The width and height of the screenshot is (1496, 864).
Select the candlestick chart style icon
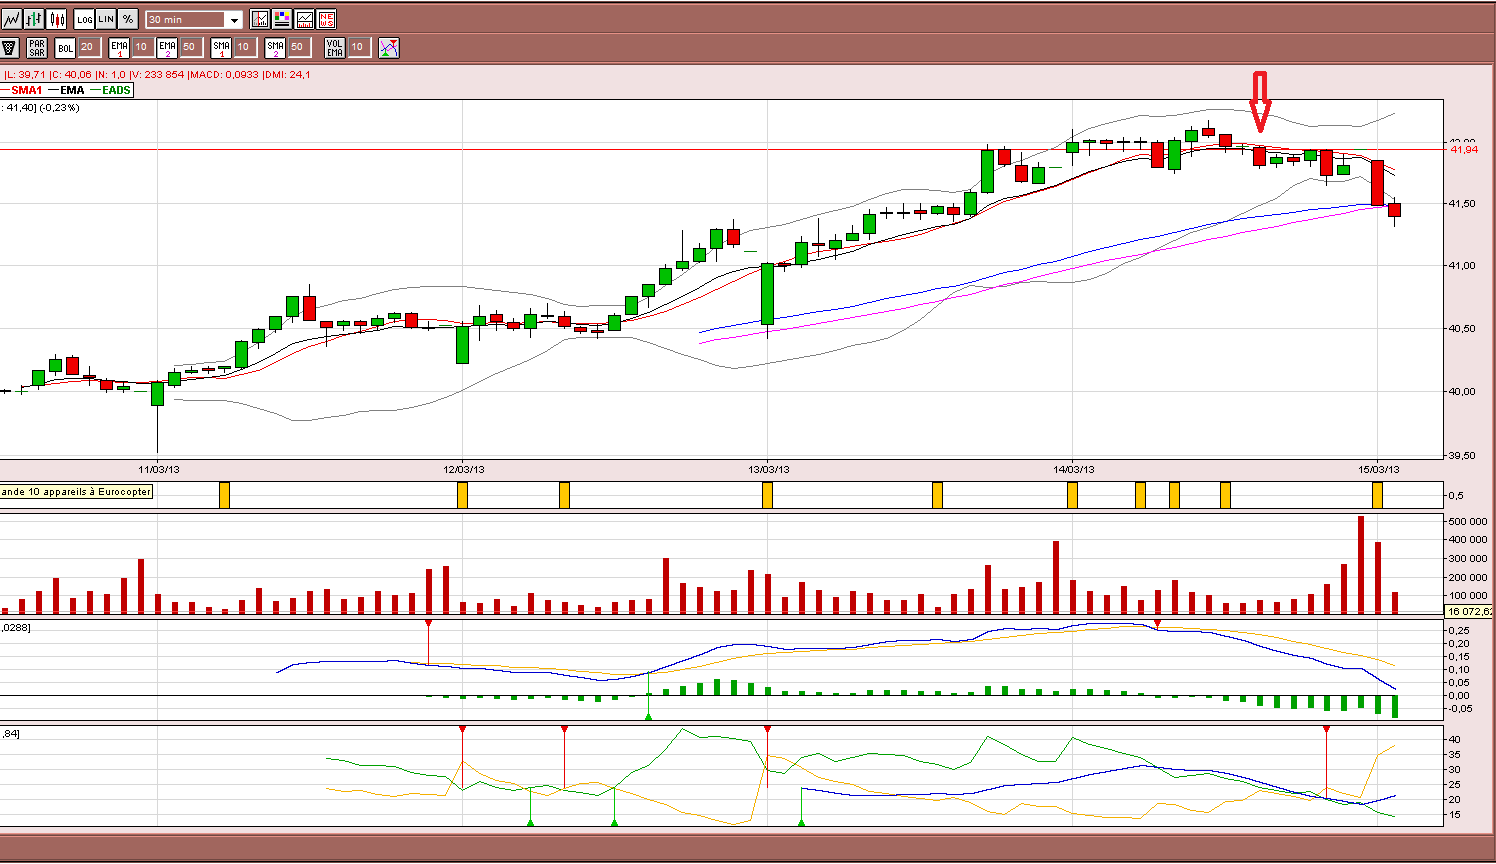pos(56,19)
